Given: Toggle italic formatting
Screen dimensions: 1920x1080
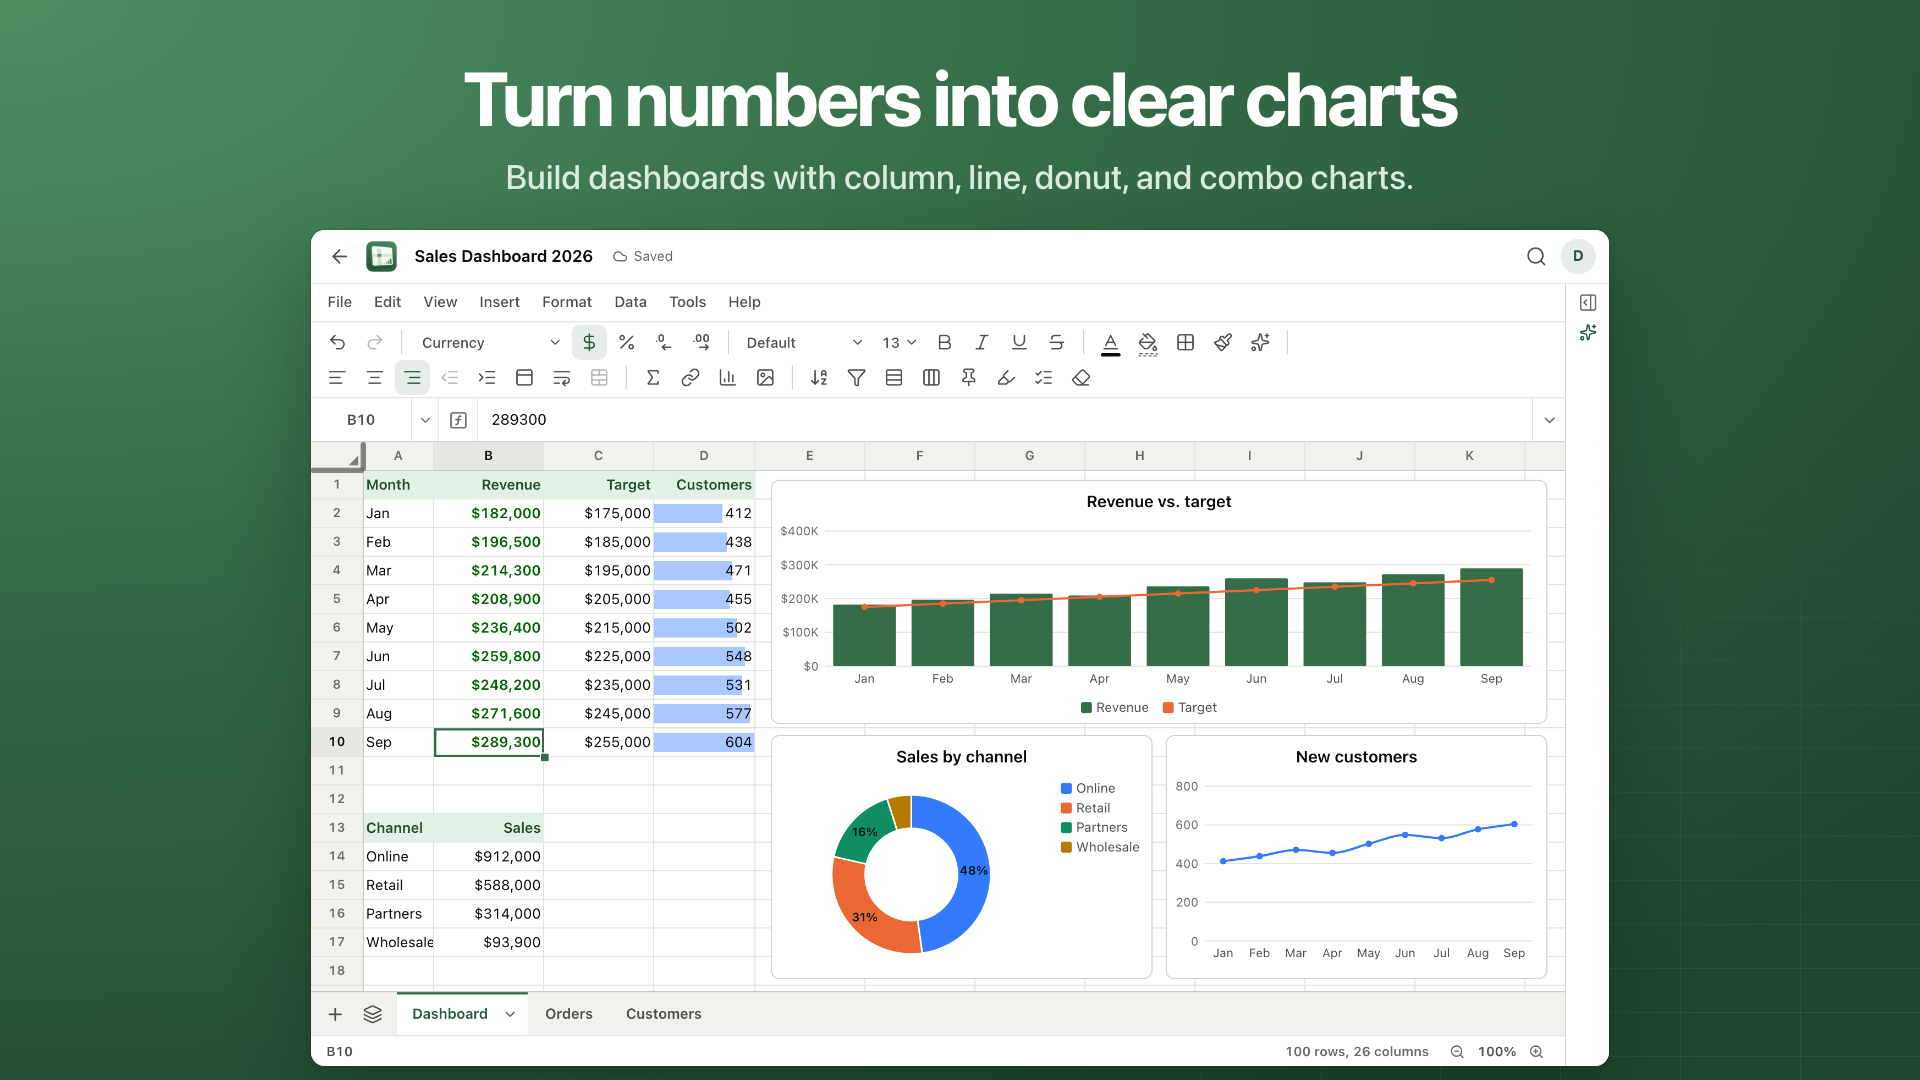Looking at the screenshot, I should (982, 342).
